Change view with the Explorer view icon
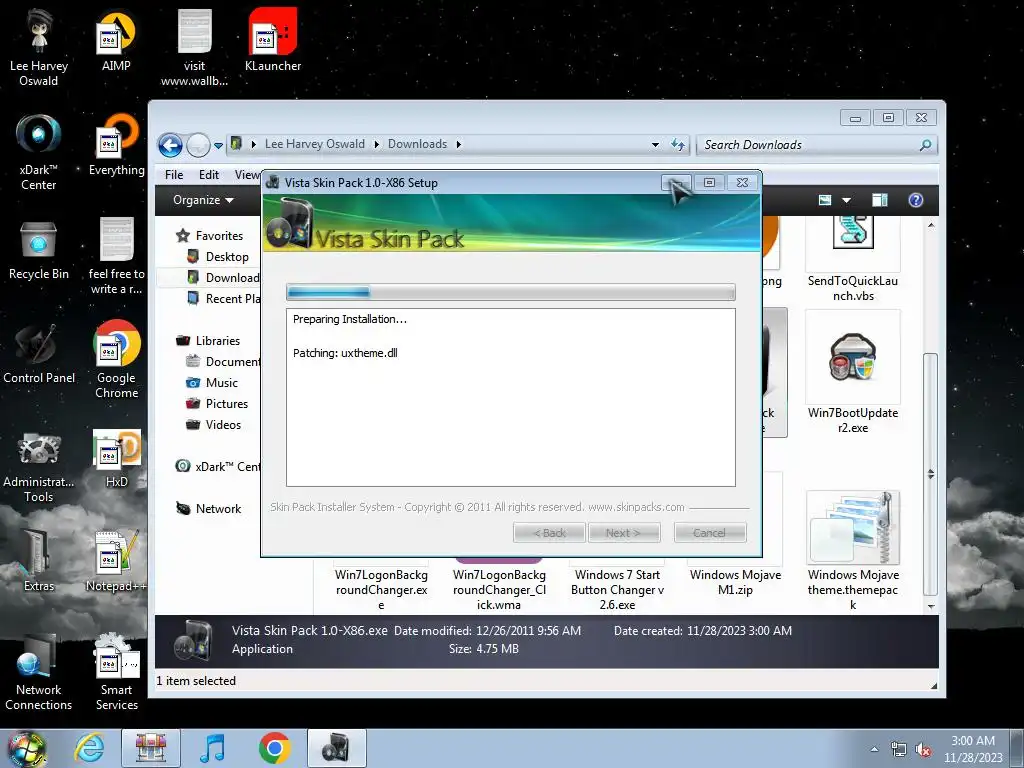Image resolution: width=1024 pixels, height=768 pixels. (825, 200)
